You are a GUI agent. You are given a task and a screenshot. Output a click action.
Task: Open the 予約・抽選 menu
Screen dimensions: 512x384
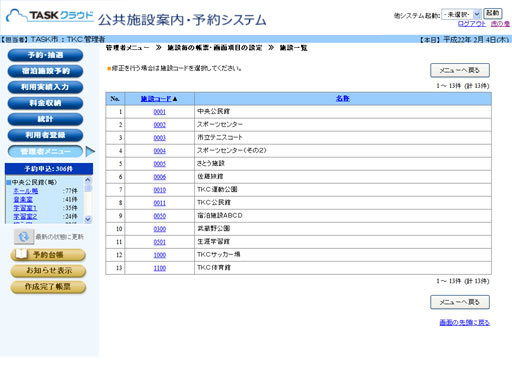tap(45, 55)
